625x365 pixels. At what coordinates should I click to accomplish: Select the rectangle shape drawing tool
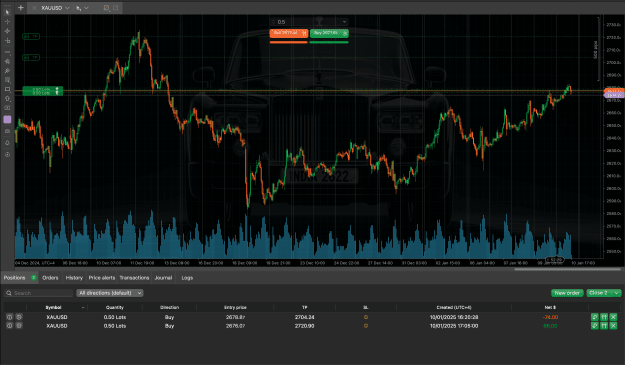(x=7, y=89)
